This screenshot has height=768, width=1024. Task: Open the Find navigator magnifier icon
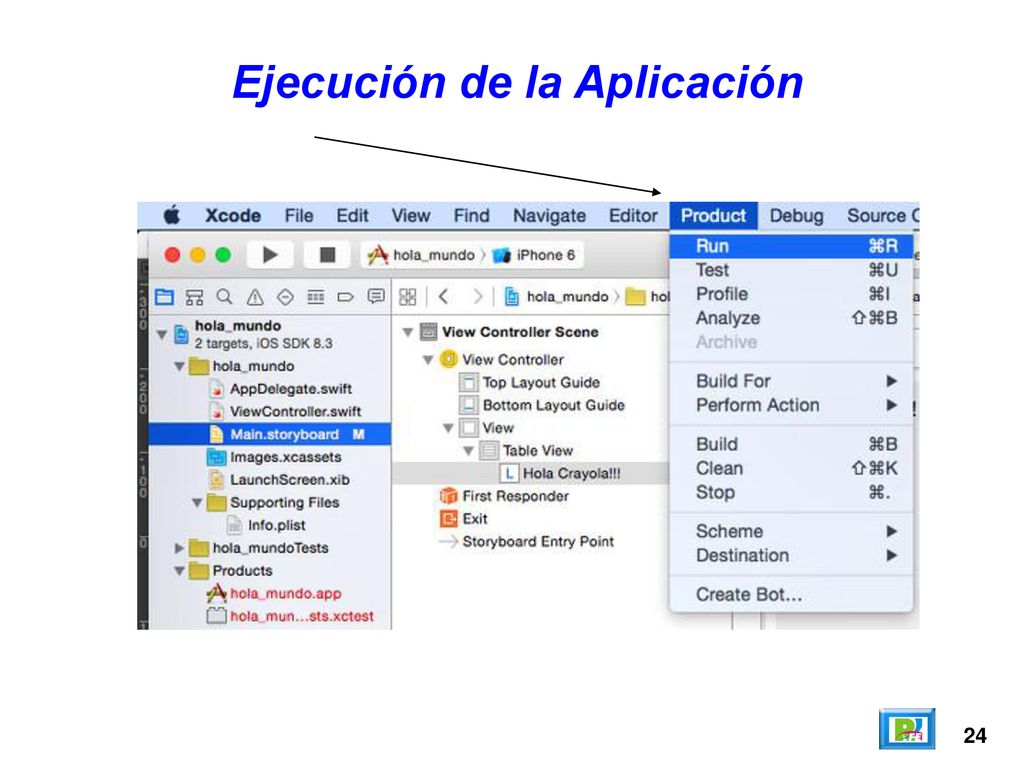pyautogui.click(x=224, y=297)
